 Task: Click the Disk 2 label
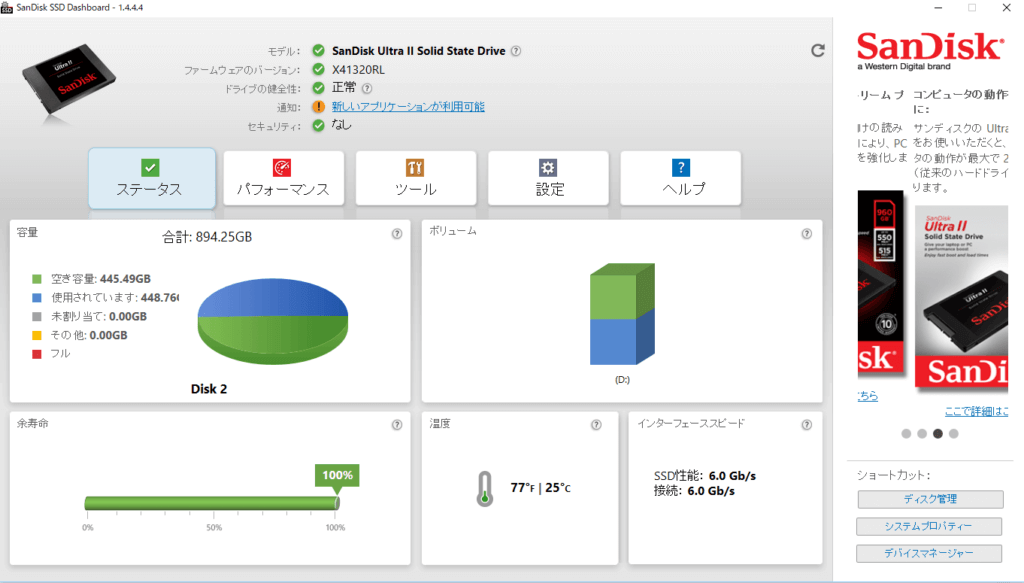(x=209, y=389)
